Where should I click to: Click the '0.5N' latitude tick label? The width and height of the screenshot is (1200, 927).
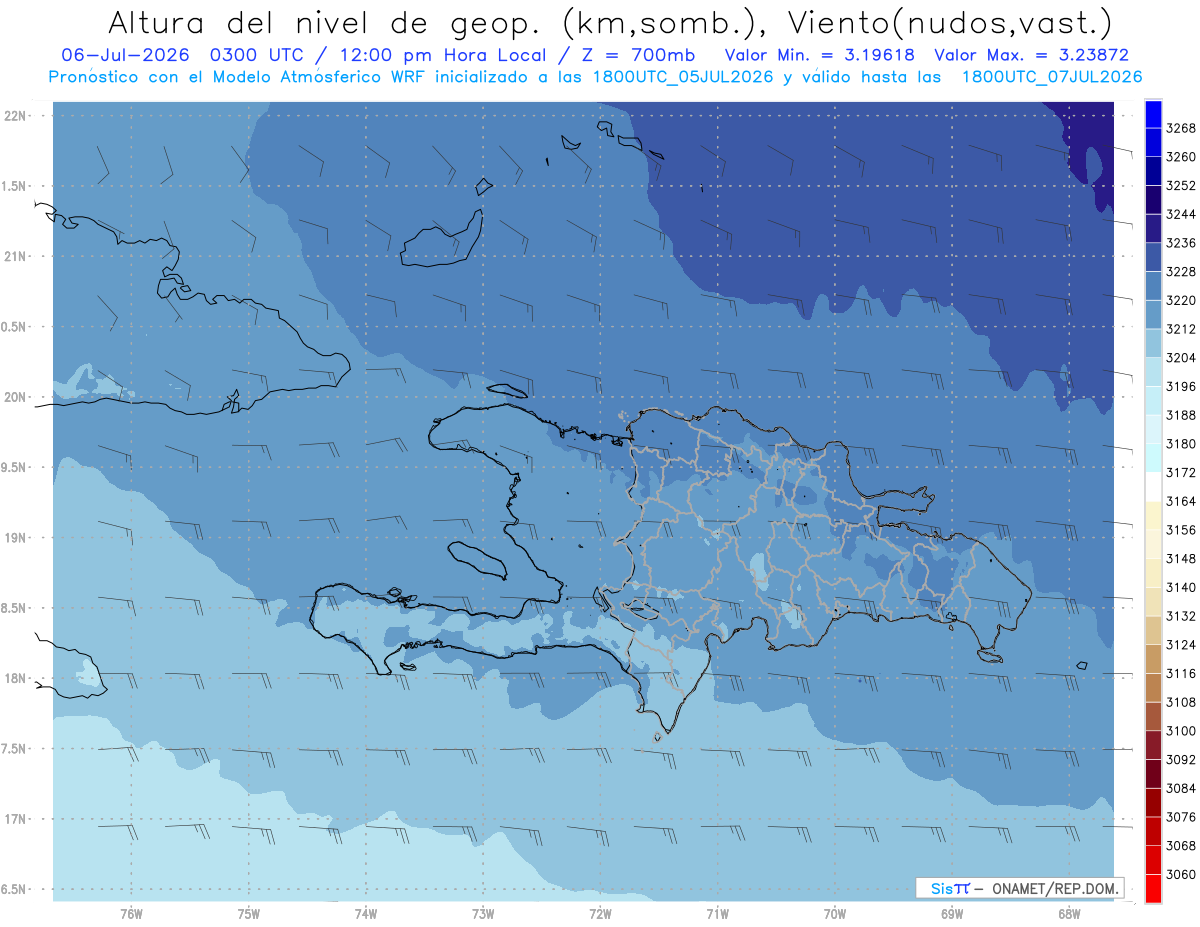pyautogui.click(x=12, y=327)
